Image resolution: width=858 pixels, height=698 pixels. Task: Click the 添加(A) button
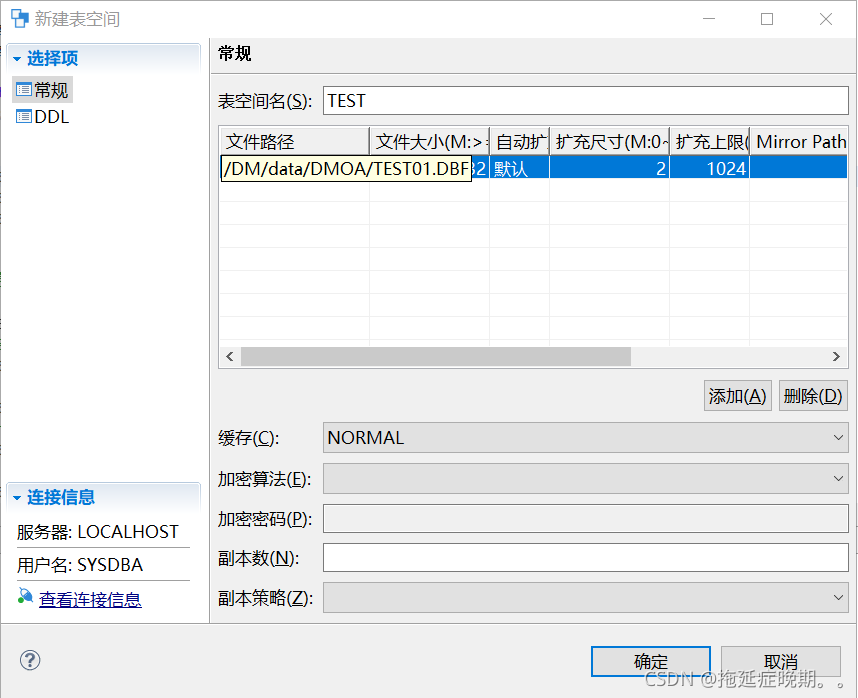[x=738, y=395]
